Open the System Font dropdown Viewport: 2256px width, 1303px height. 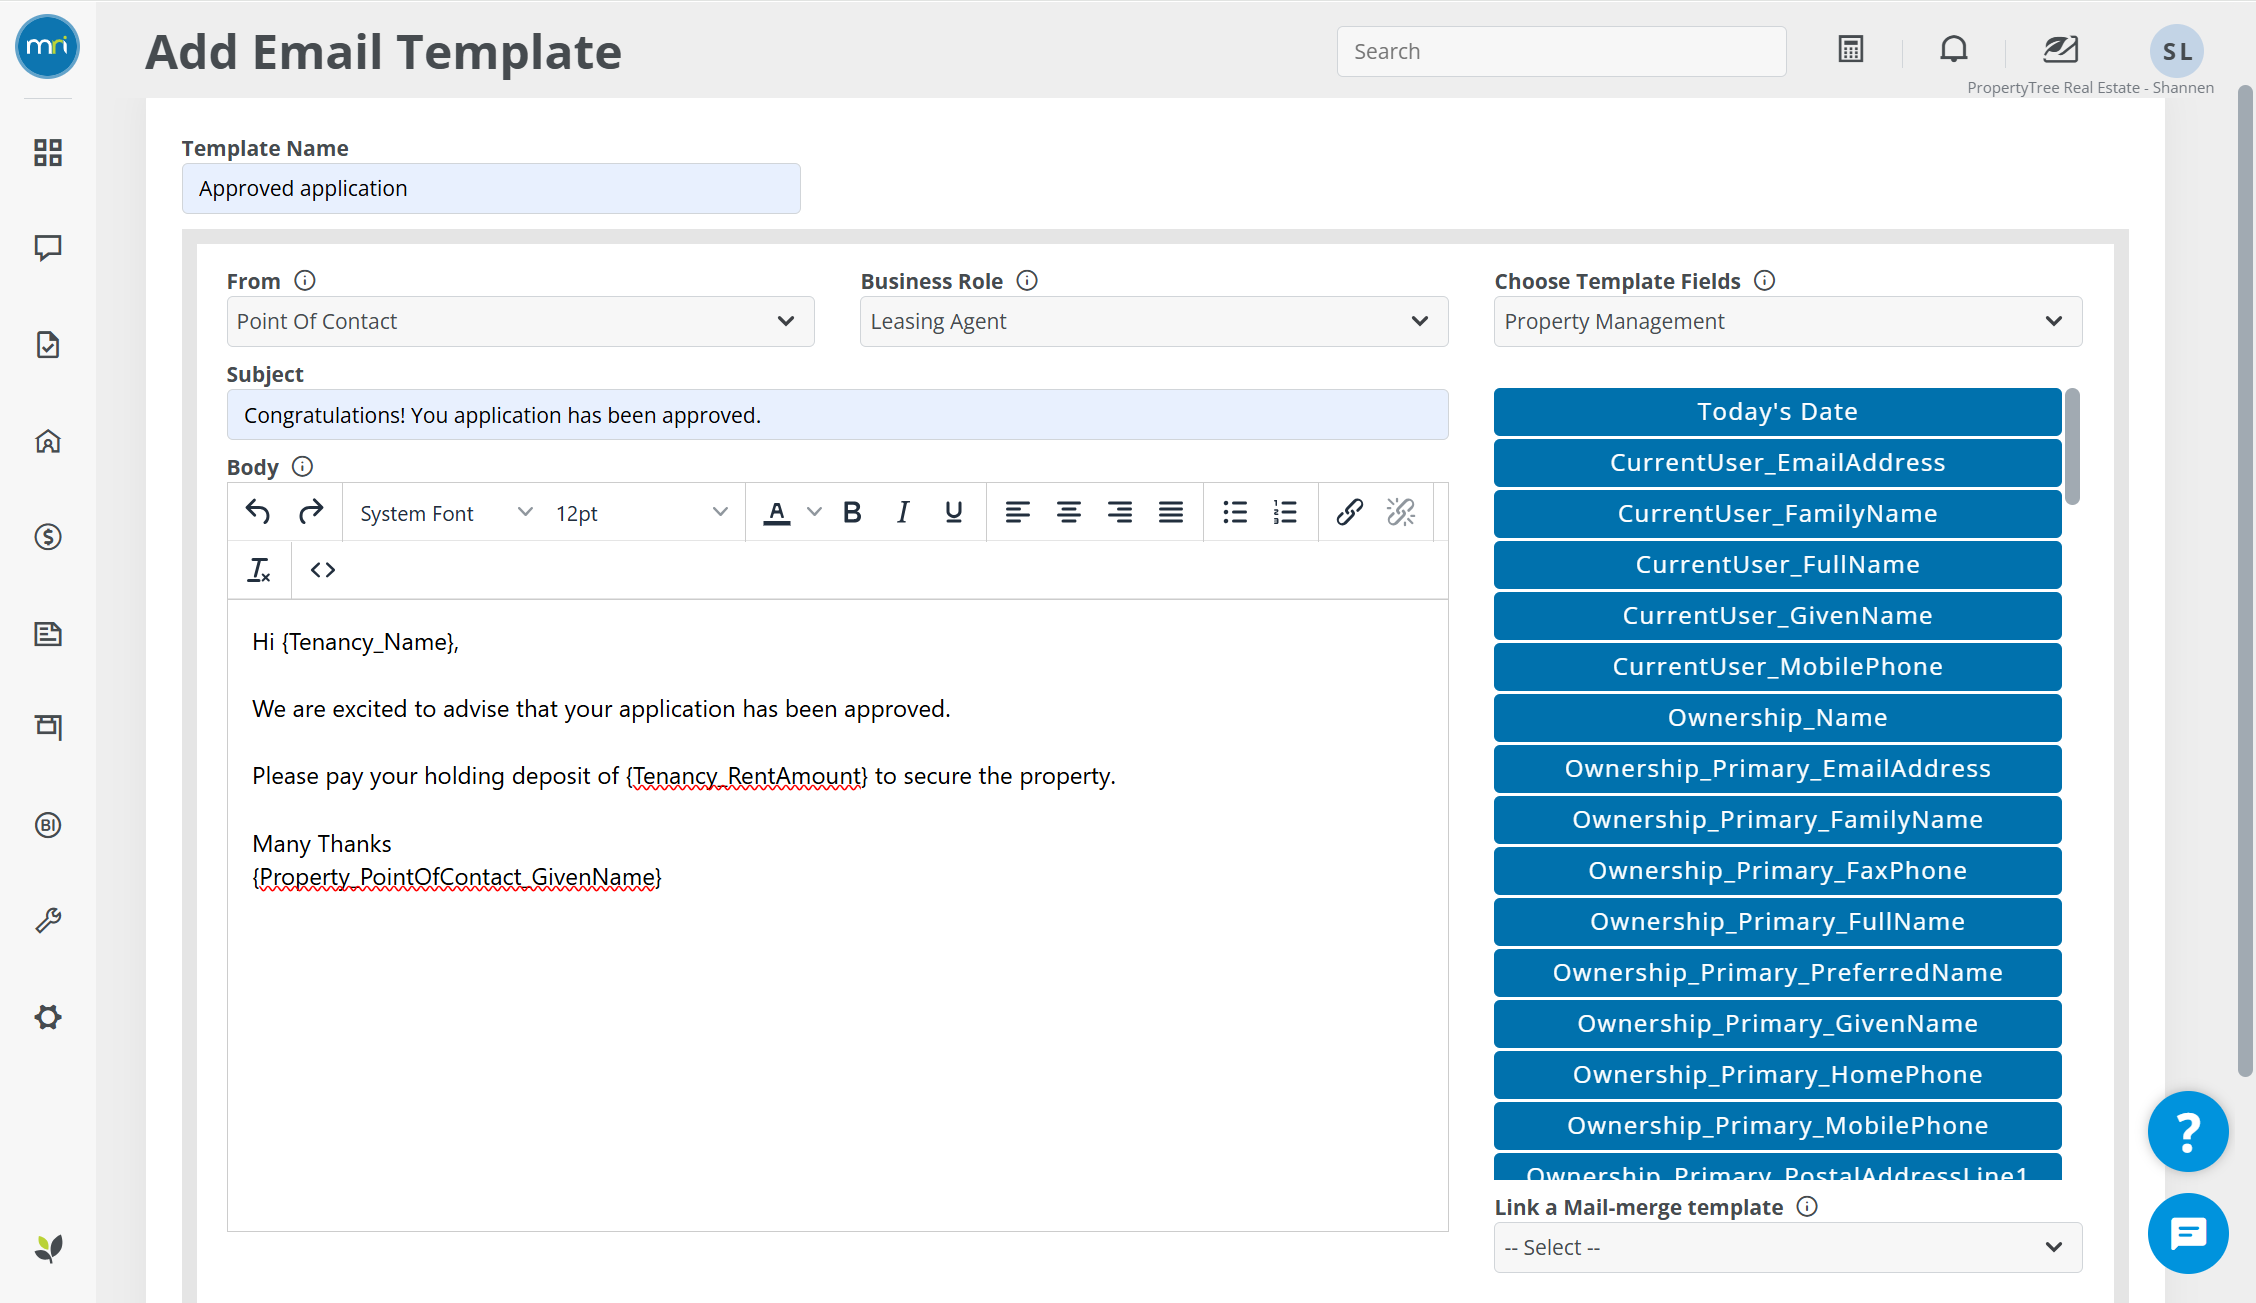coord(446,513)
